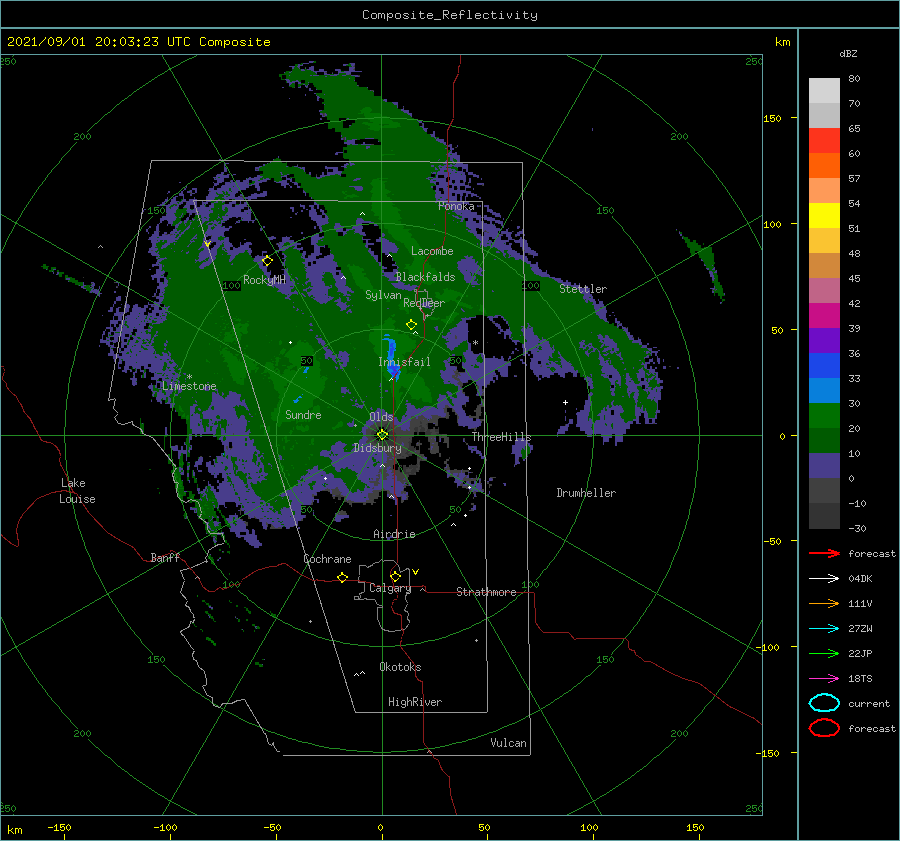Screen dimensions: 900x841
Task: Click the Innisfail city label
Action: (404, 362)
